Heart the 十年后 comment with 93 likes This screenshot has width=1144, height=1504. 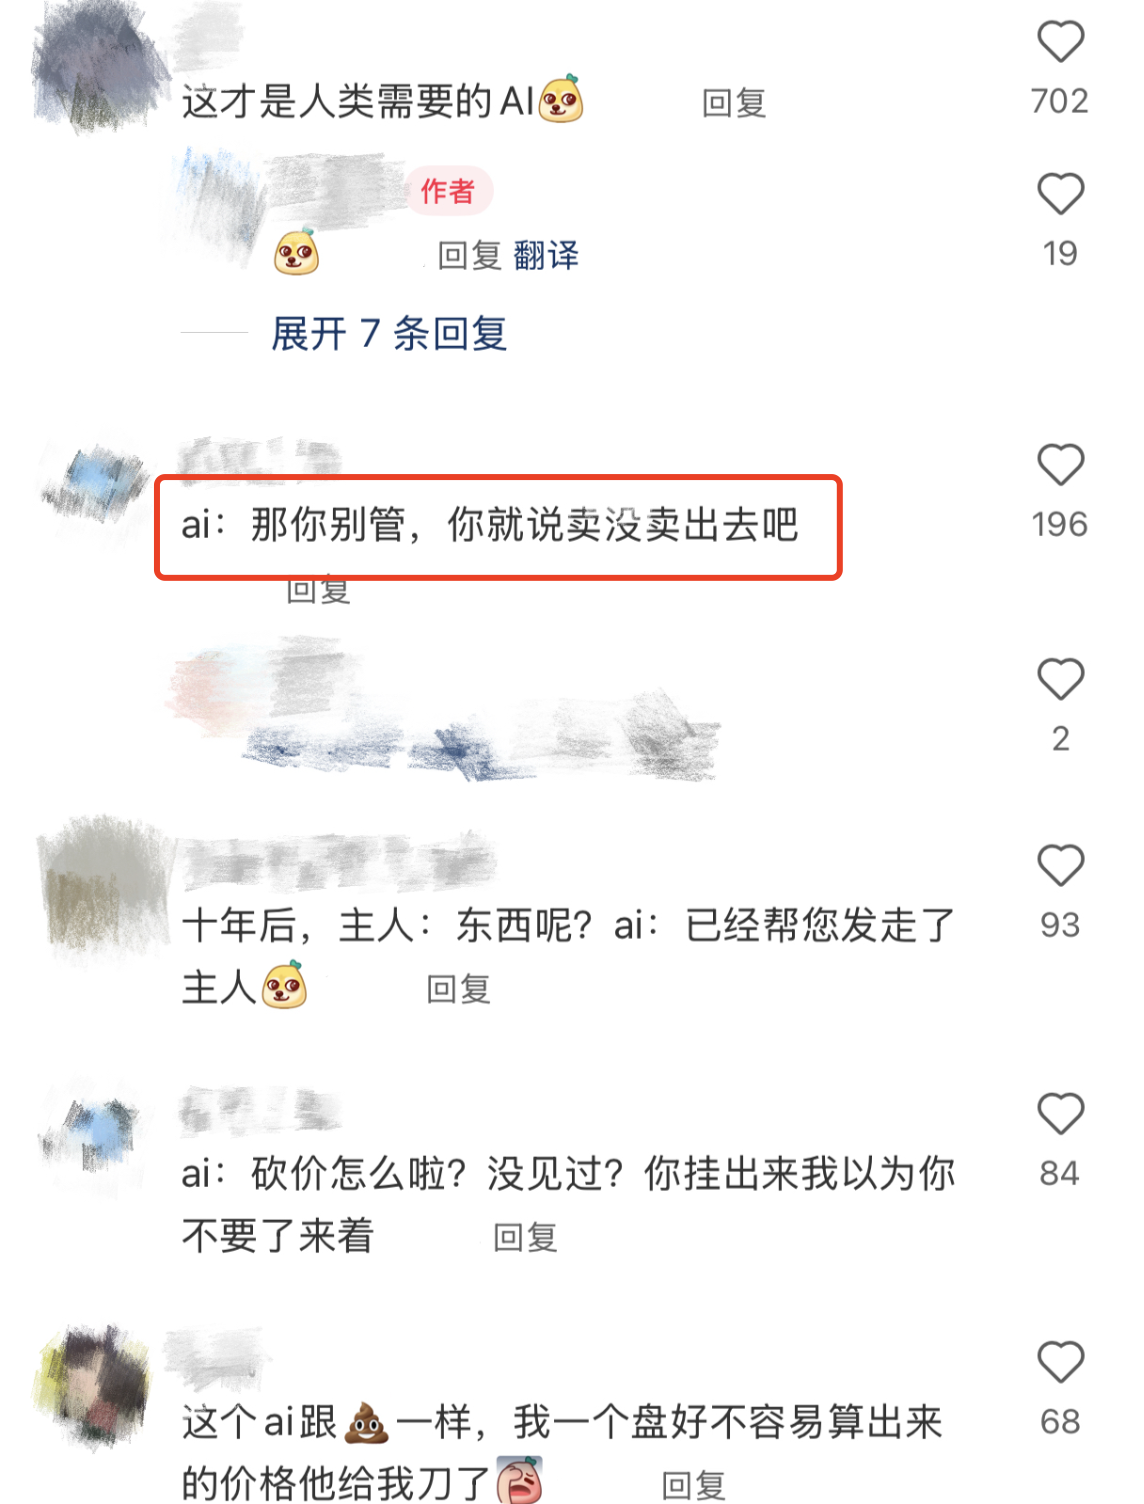(1060, 866)
